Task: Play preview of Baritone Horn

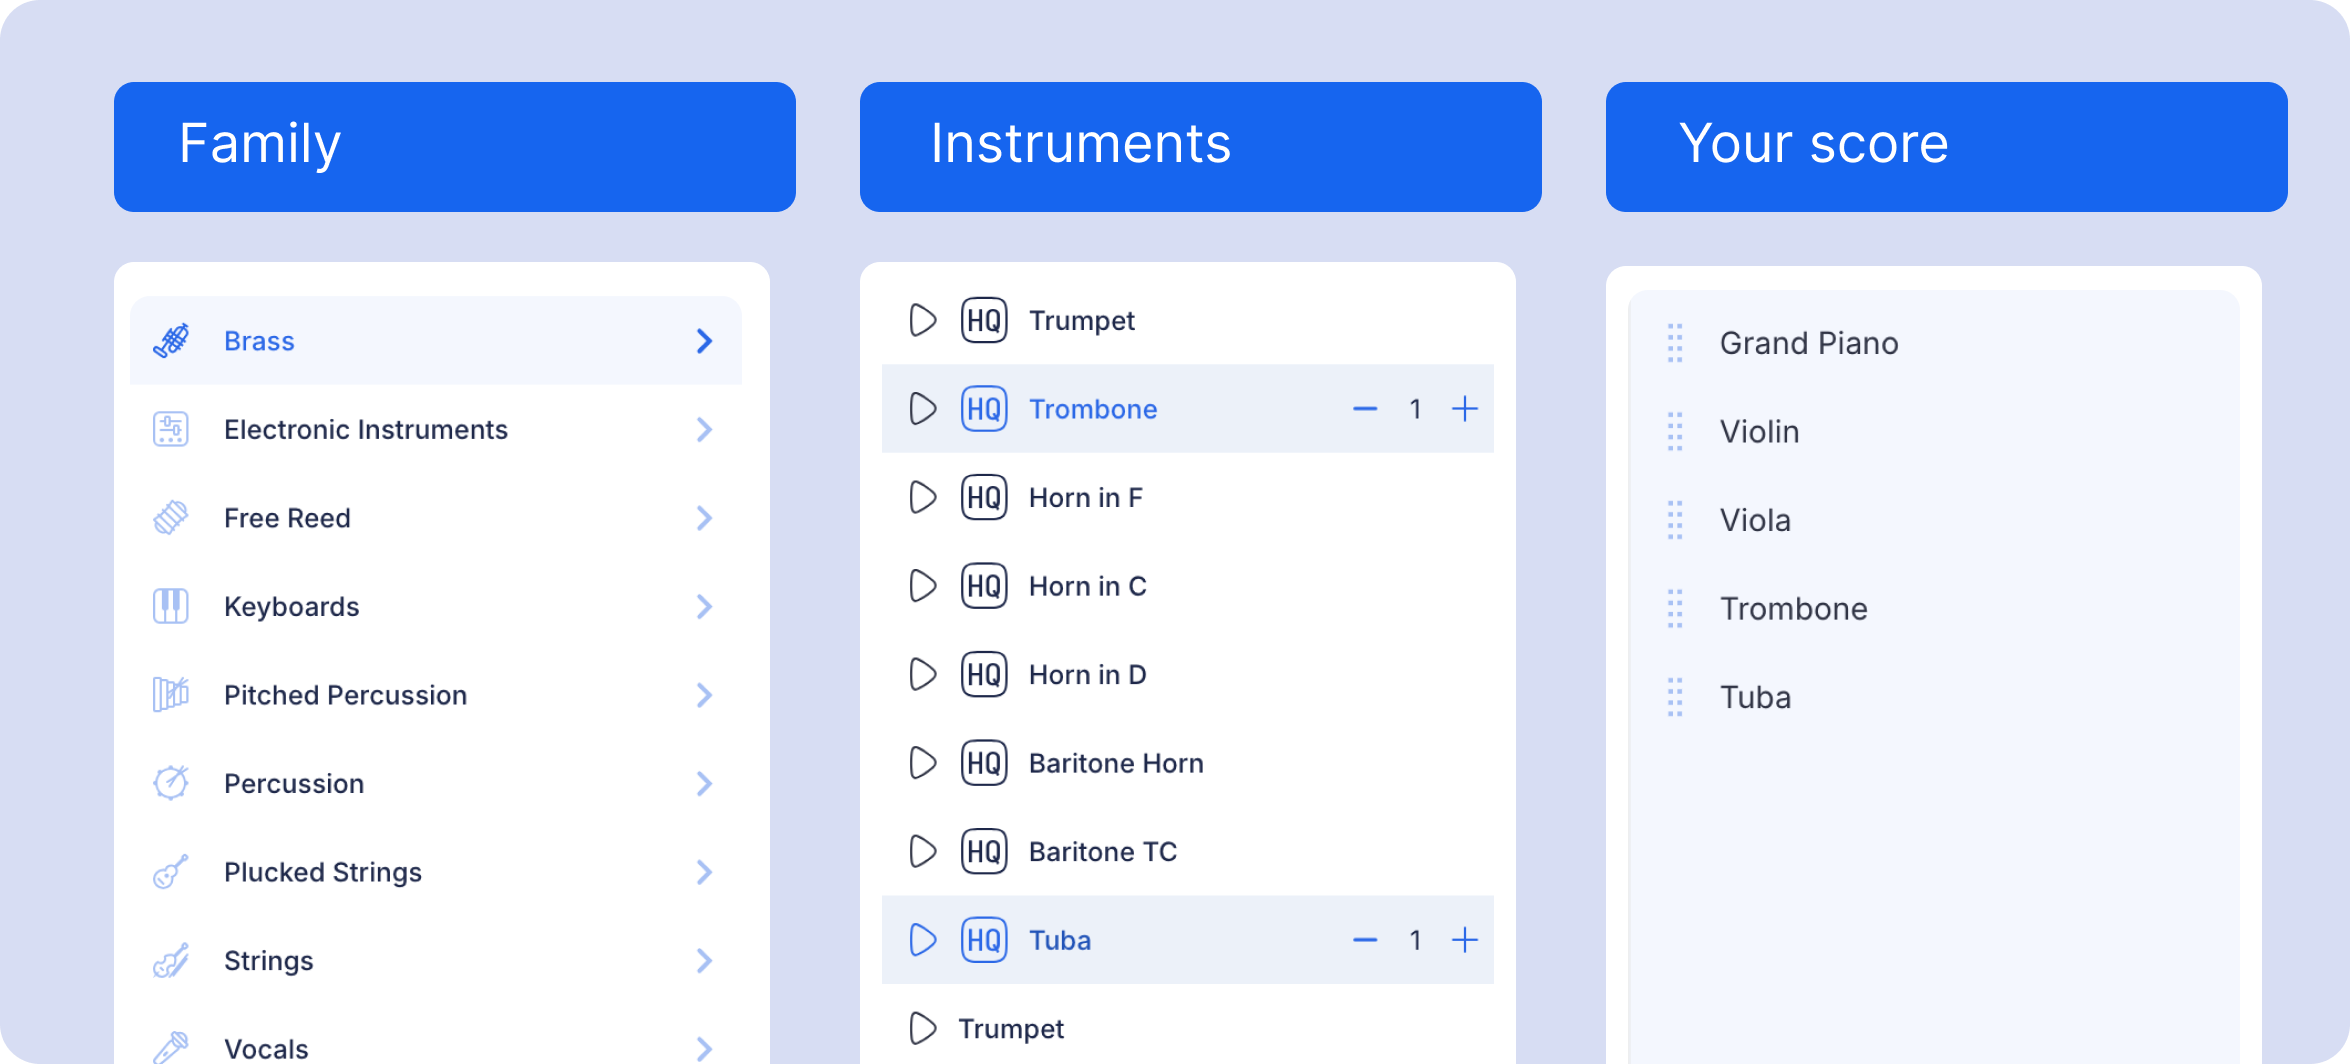Action: [x=922, y=763]
